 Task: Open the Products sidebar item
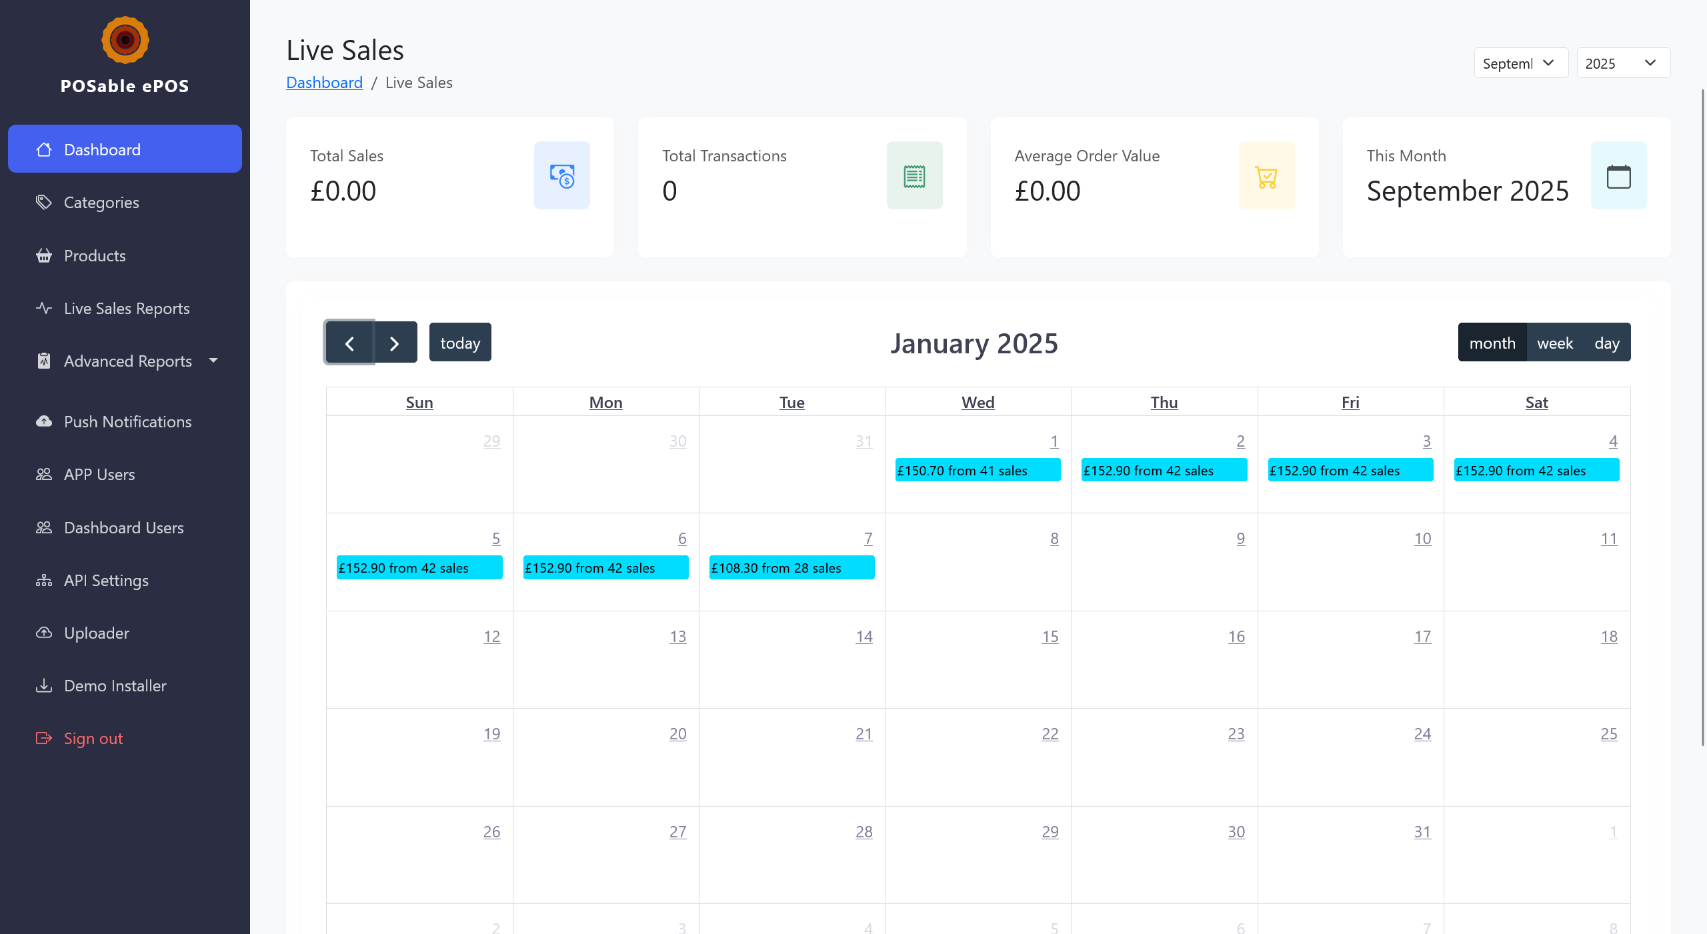coord(95,255)
